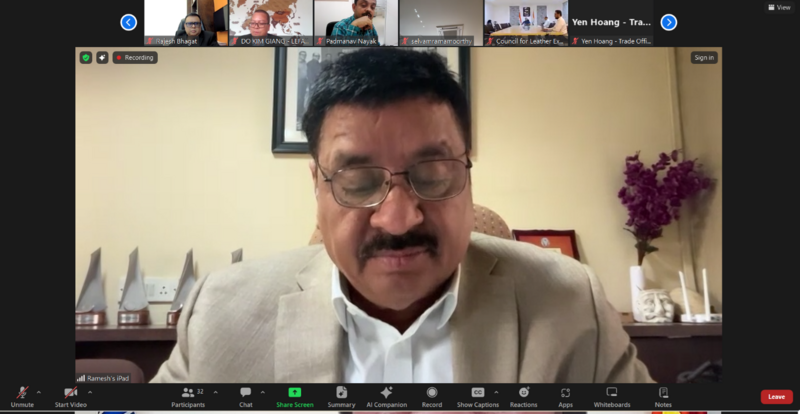Launch the AI Companion
The height and width of the screenshot is (414, 800).
pyautogui.click(x=386, y=396)
